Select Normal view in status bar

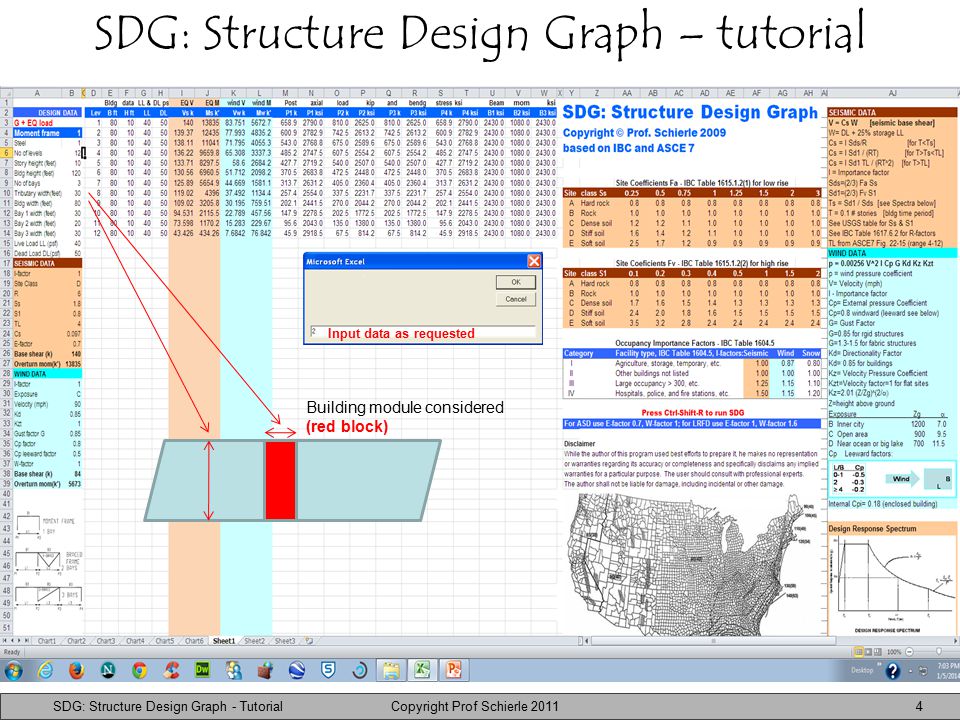pyautogui.click(x=858, y=652)
